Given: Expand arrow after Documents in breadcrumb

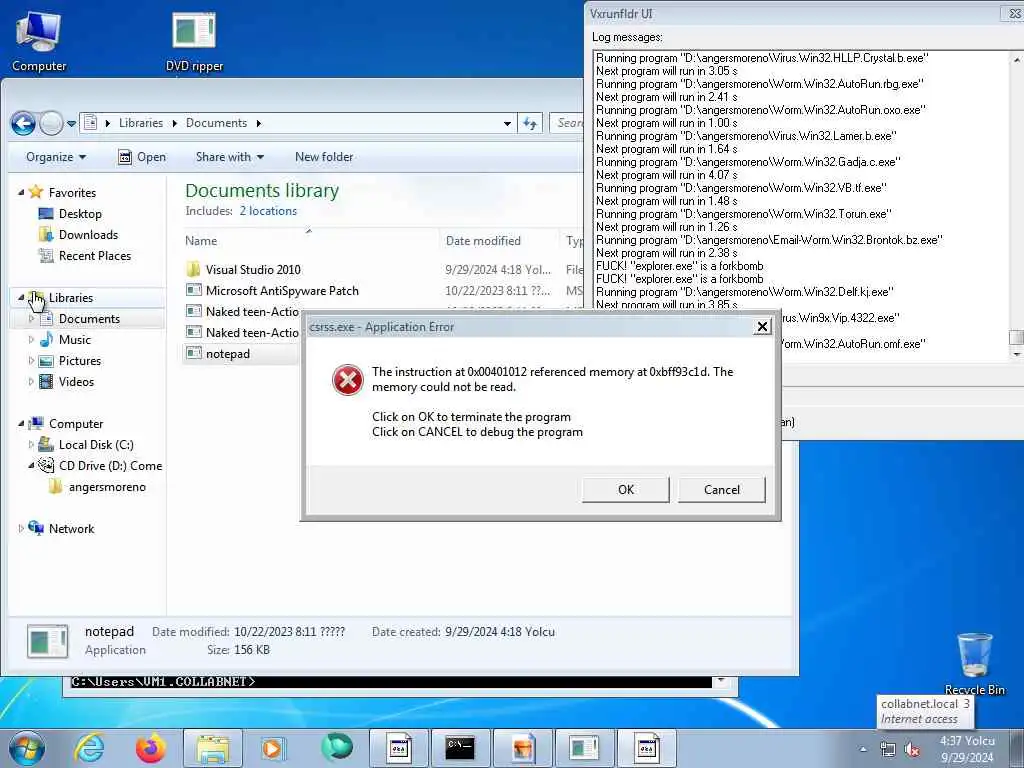Looking at the screenshot, I should click(259, 123).
